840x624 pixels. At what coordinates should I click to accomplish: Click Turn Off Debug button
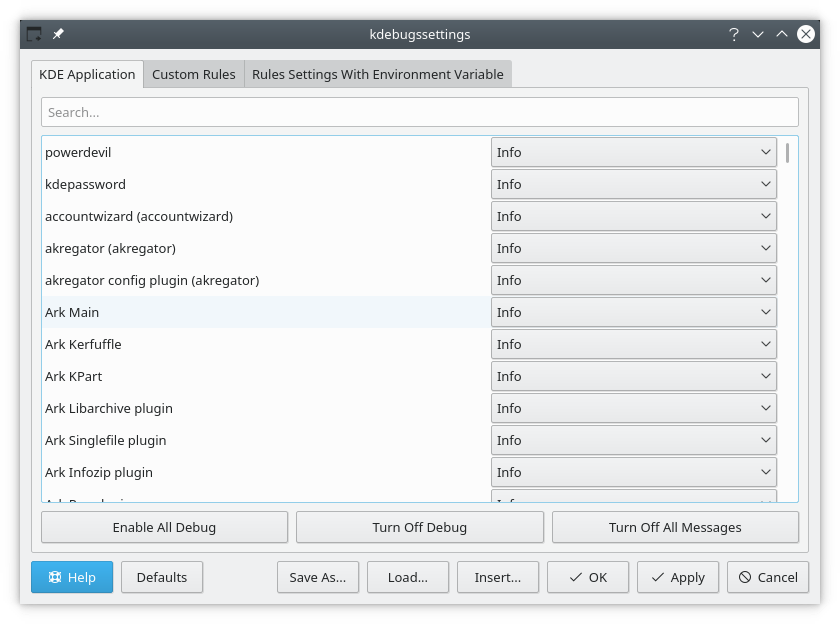click(419, 527)
